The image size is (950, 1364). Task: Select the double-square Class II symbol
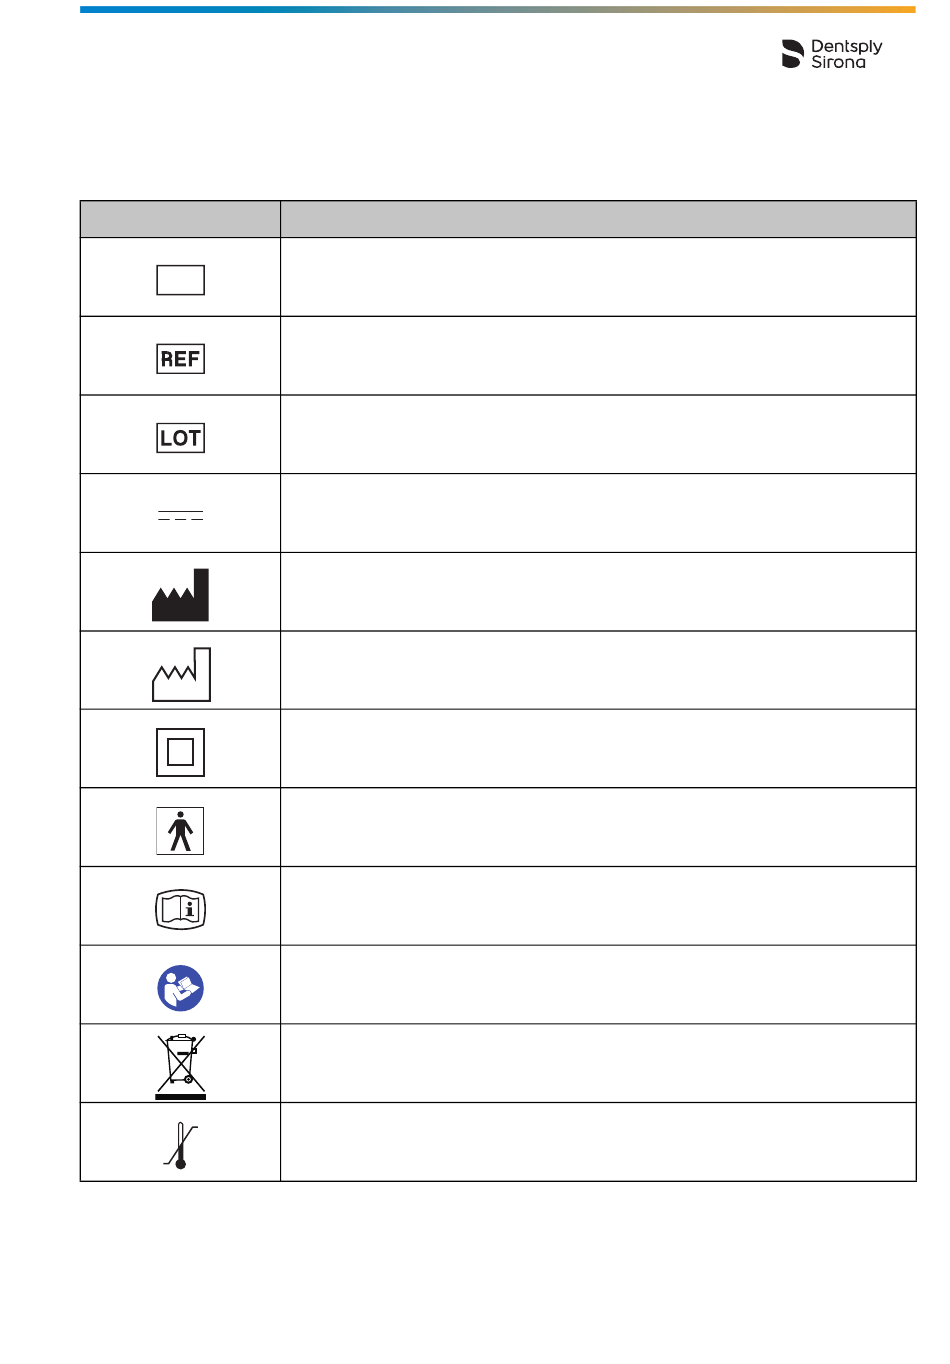coord(181,752)
